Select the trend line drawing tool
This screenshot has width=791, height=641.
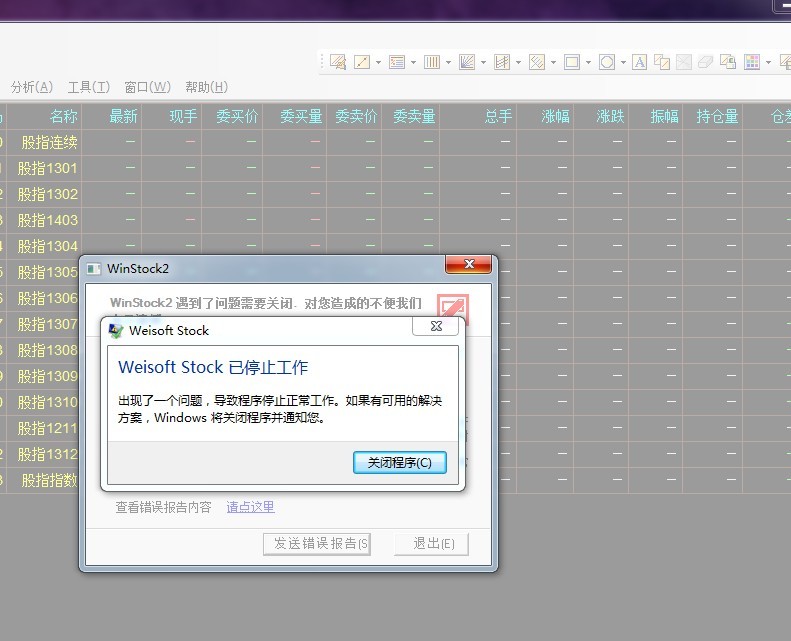click(362, 62)
